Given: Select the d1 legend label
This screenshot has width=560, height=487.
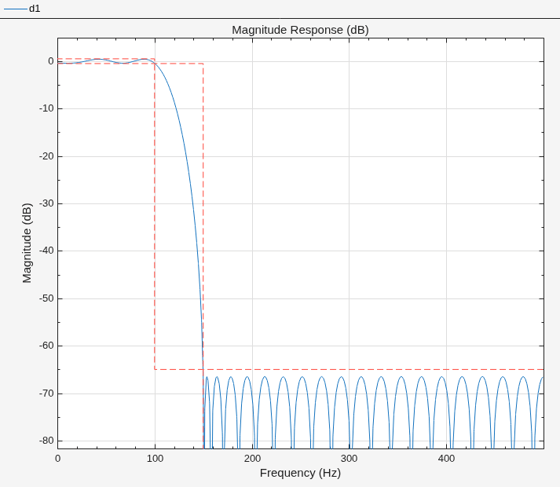Looking at the screenshot, I should 35,9.
